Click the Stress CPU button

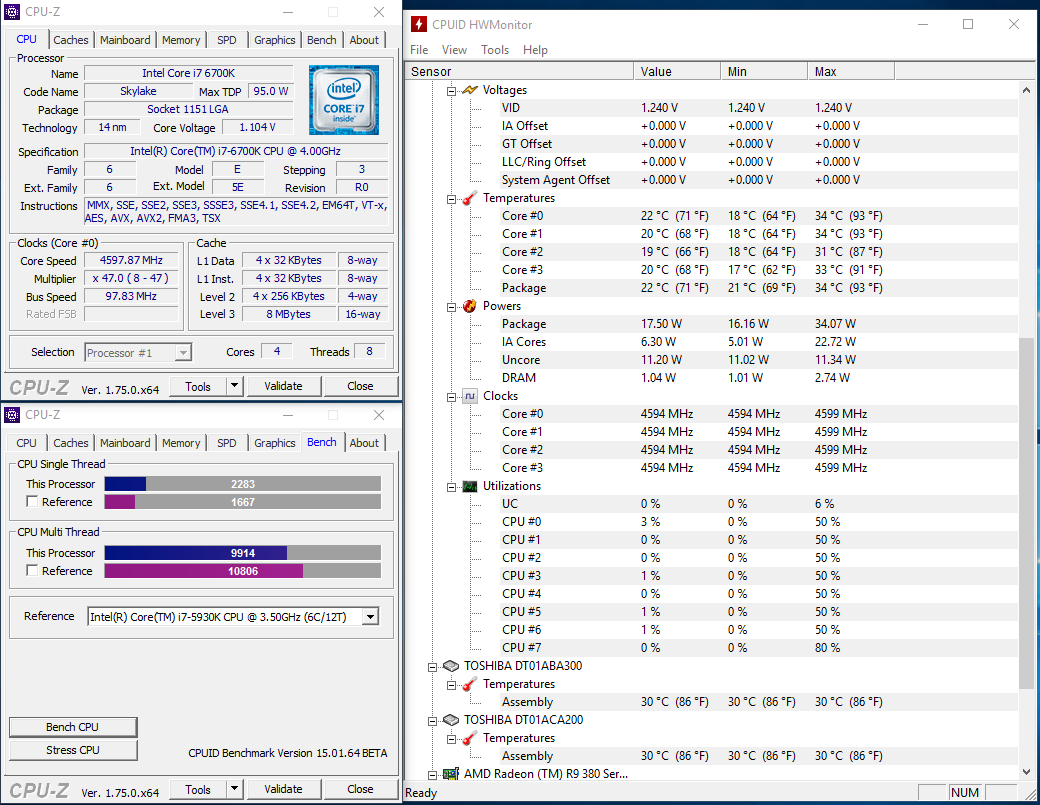coord(73,750)
